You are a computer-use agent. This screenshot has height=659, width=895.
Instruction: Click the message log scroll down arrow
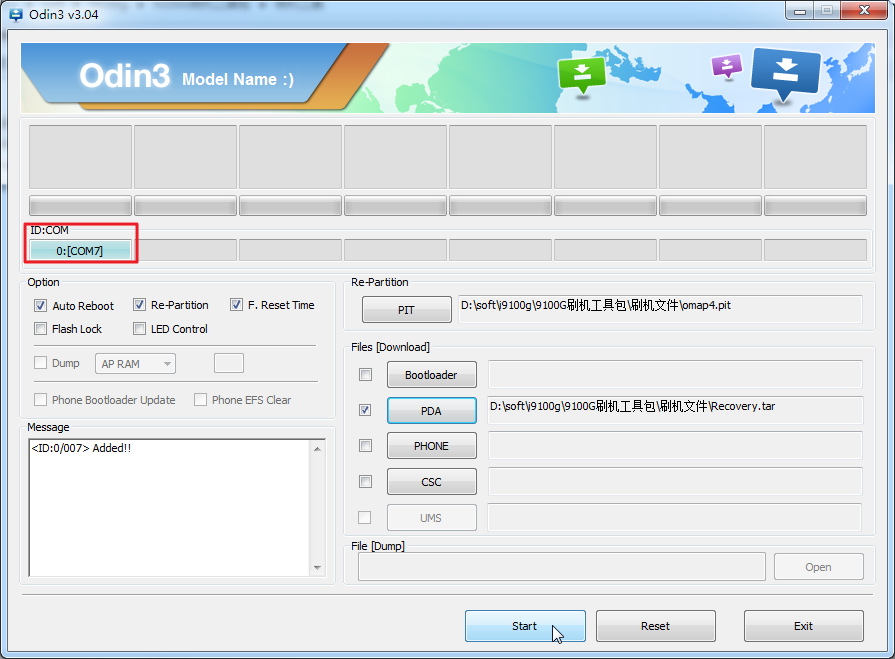pyautogui.click(x=318, y=568)
